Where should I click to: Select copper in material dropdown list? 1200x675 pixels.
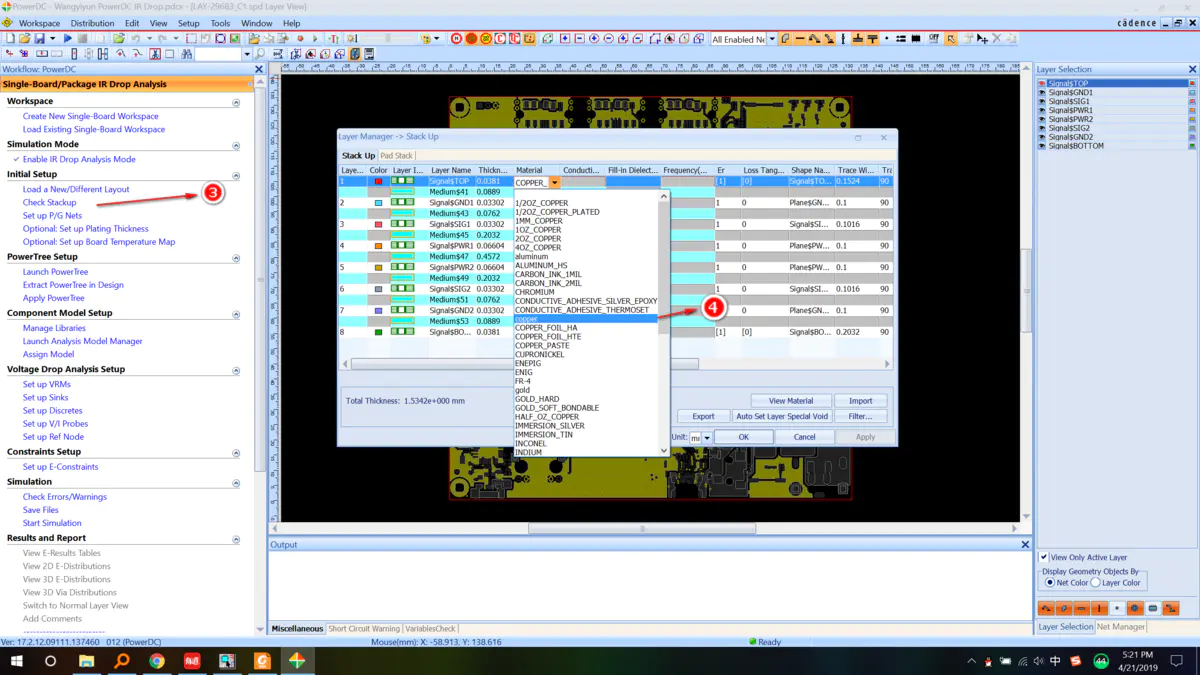coord(585,319)
